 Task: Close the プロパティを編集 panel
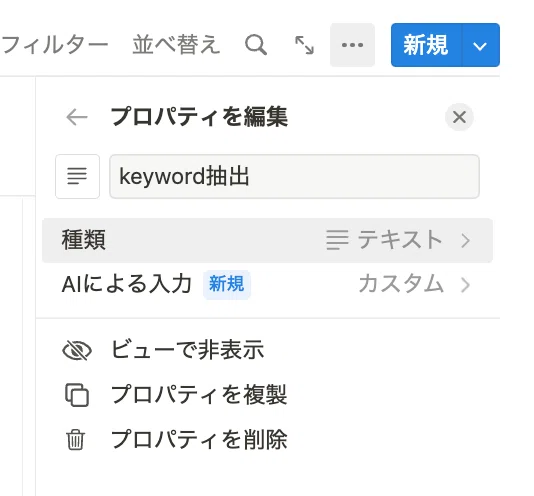[x=459, y=117]
